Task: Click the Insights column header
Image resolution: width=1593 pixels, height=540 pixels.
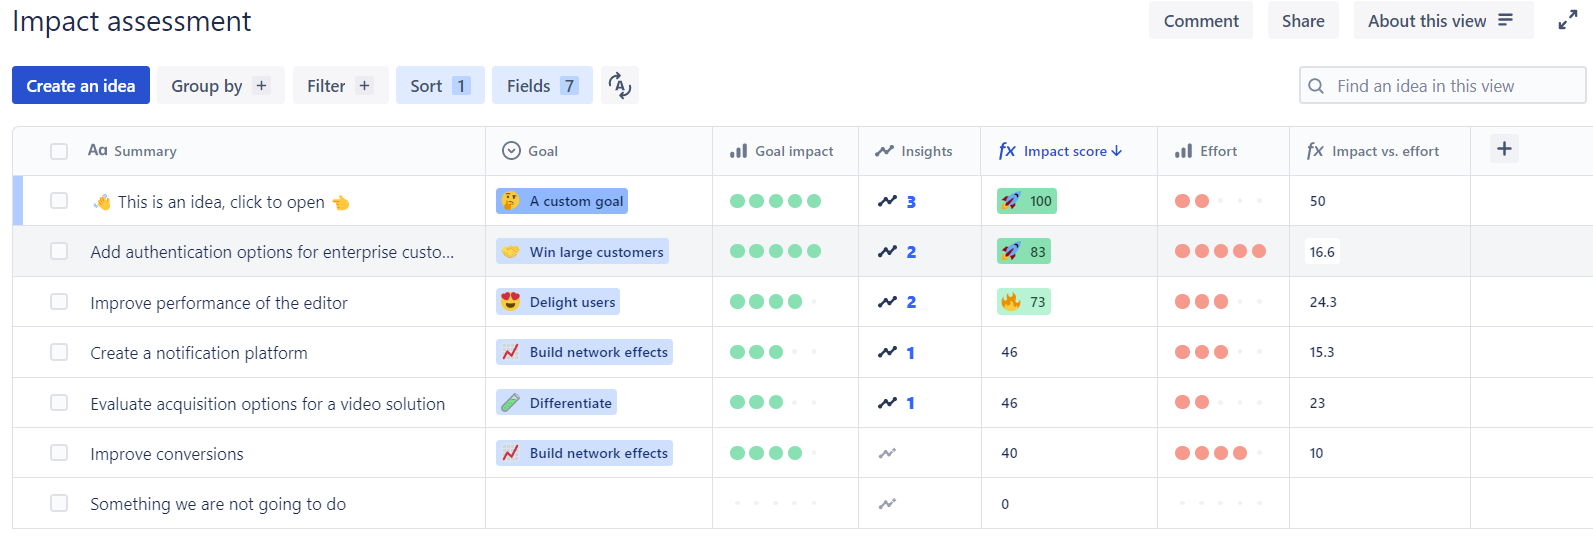Action: click(x=920, y=151)
